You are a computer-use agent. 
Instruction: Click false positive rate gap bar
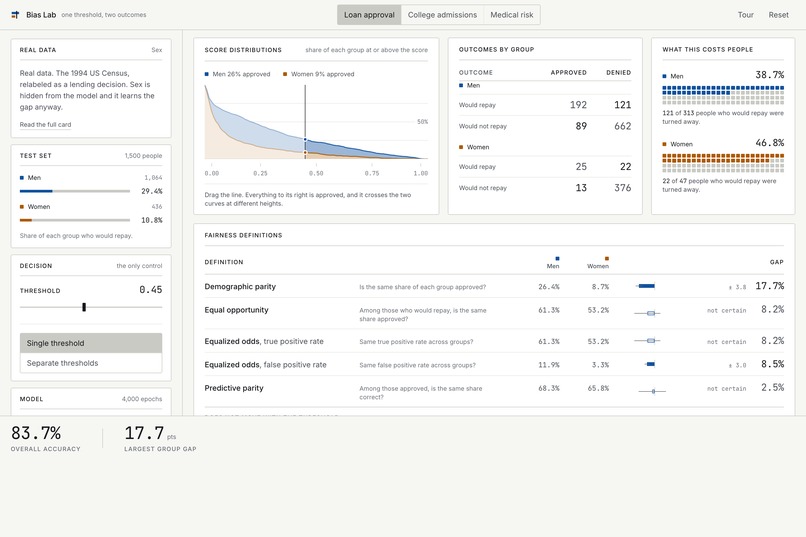click(x=650, y=364)
